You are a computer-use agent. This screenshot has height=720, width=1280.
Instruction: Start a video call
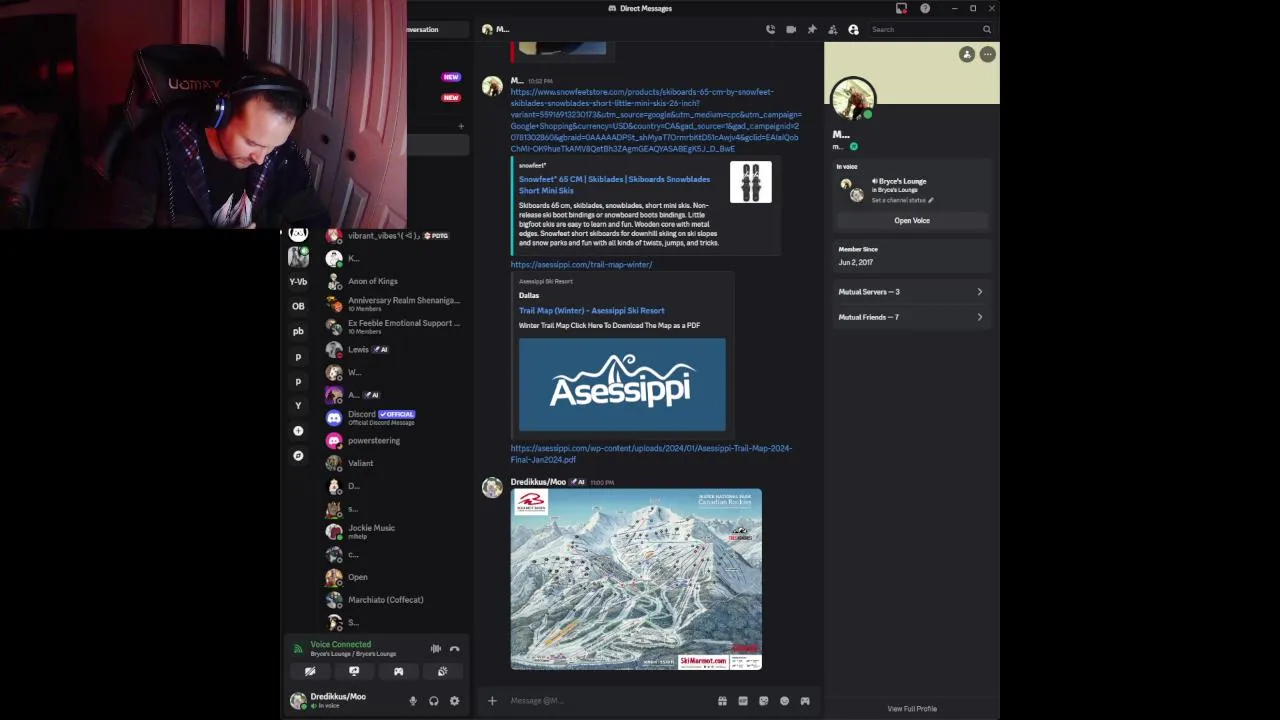click(x=791, y=30)
